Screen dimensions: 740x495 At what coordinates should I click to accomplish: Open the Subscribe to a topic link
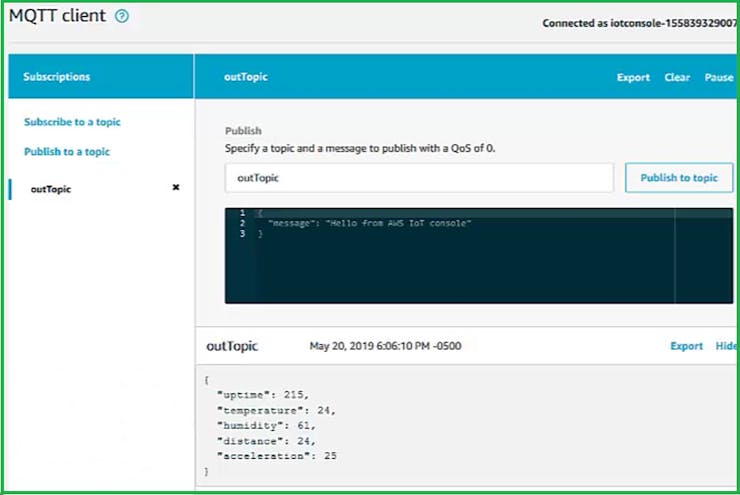pyautogui.click(x=72, y=122)
